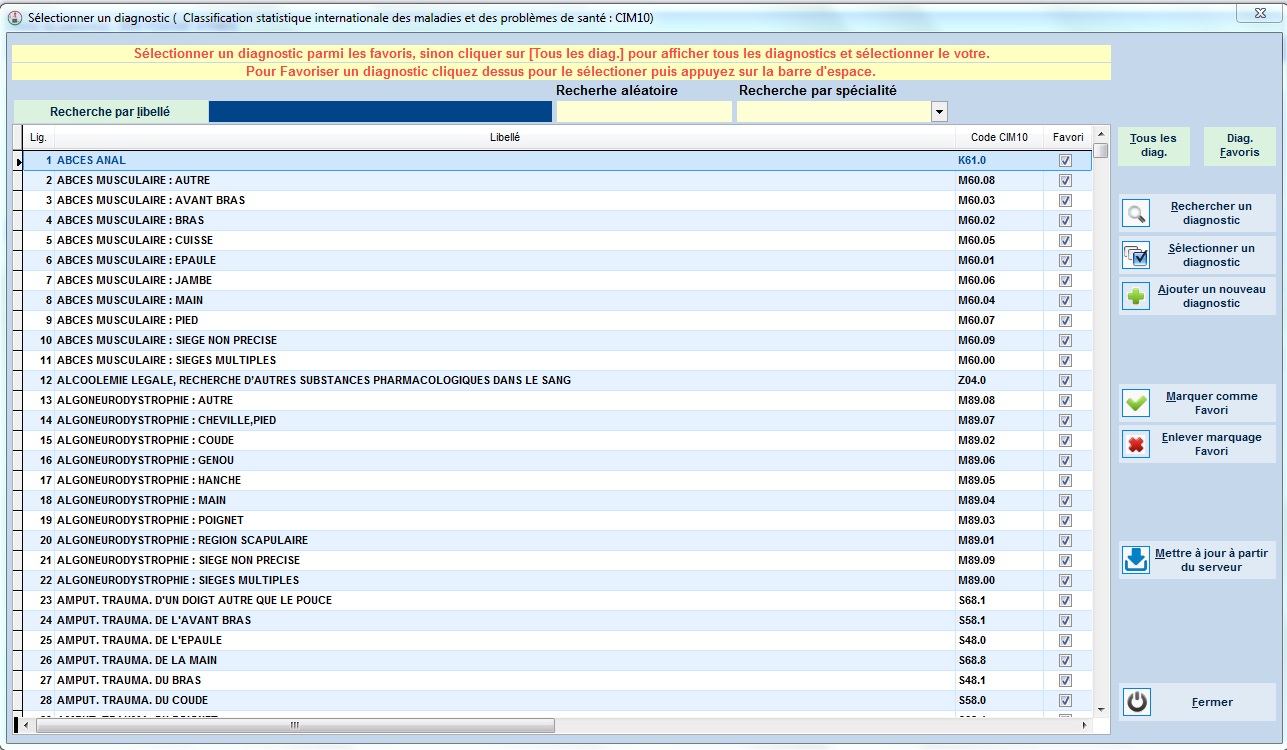Viewport: 1287px width, 750px height.
Task: Click the power icon beside Fermer
Action: pos(1136,702)
